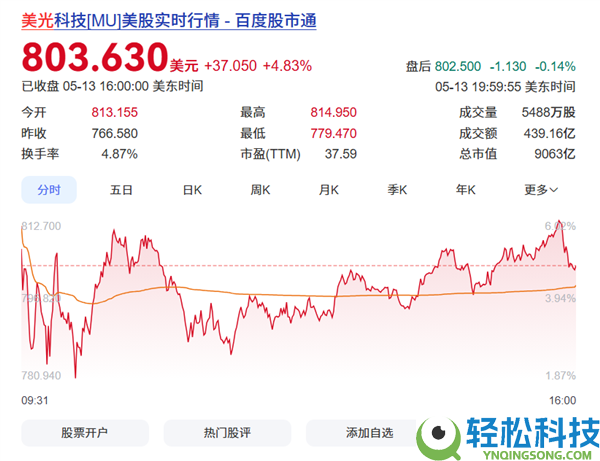The width and height of the screenshot is (600, 461).
Task: Switch to the 年K chart tab
Action: 465,190
